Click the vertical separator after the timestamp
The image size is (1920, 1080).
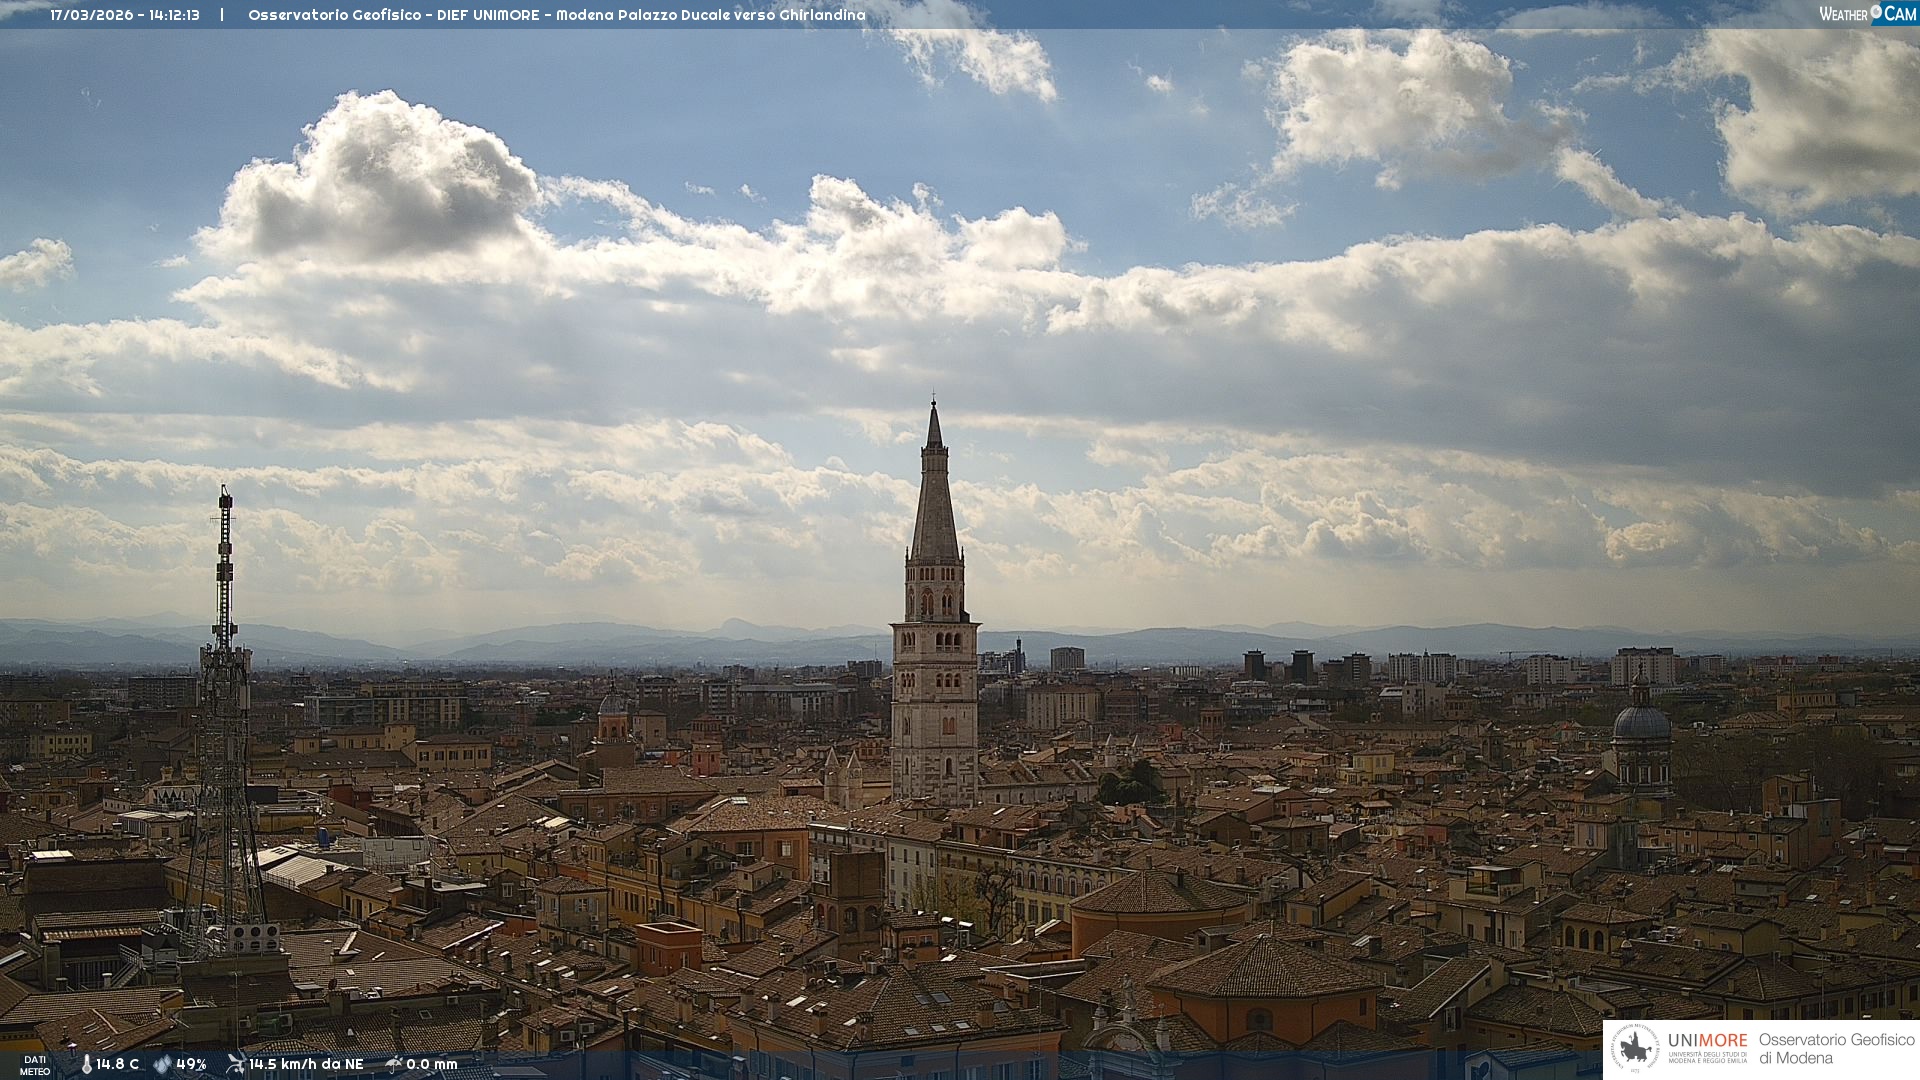pyautogui.click(x=222, y=15)
